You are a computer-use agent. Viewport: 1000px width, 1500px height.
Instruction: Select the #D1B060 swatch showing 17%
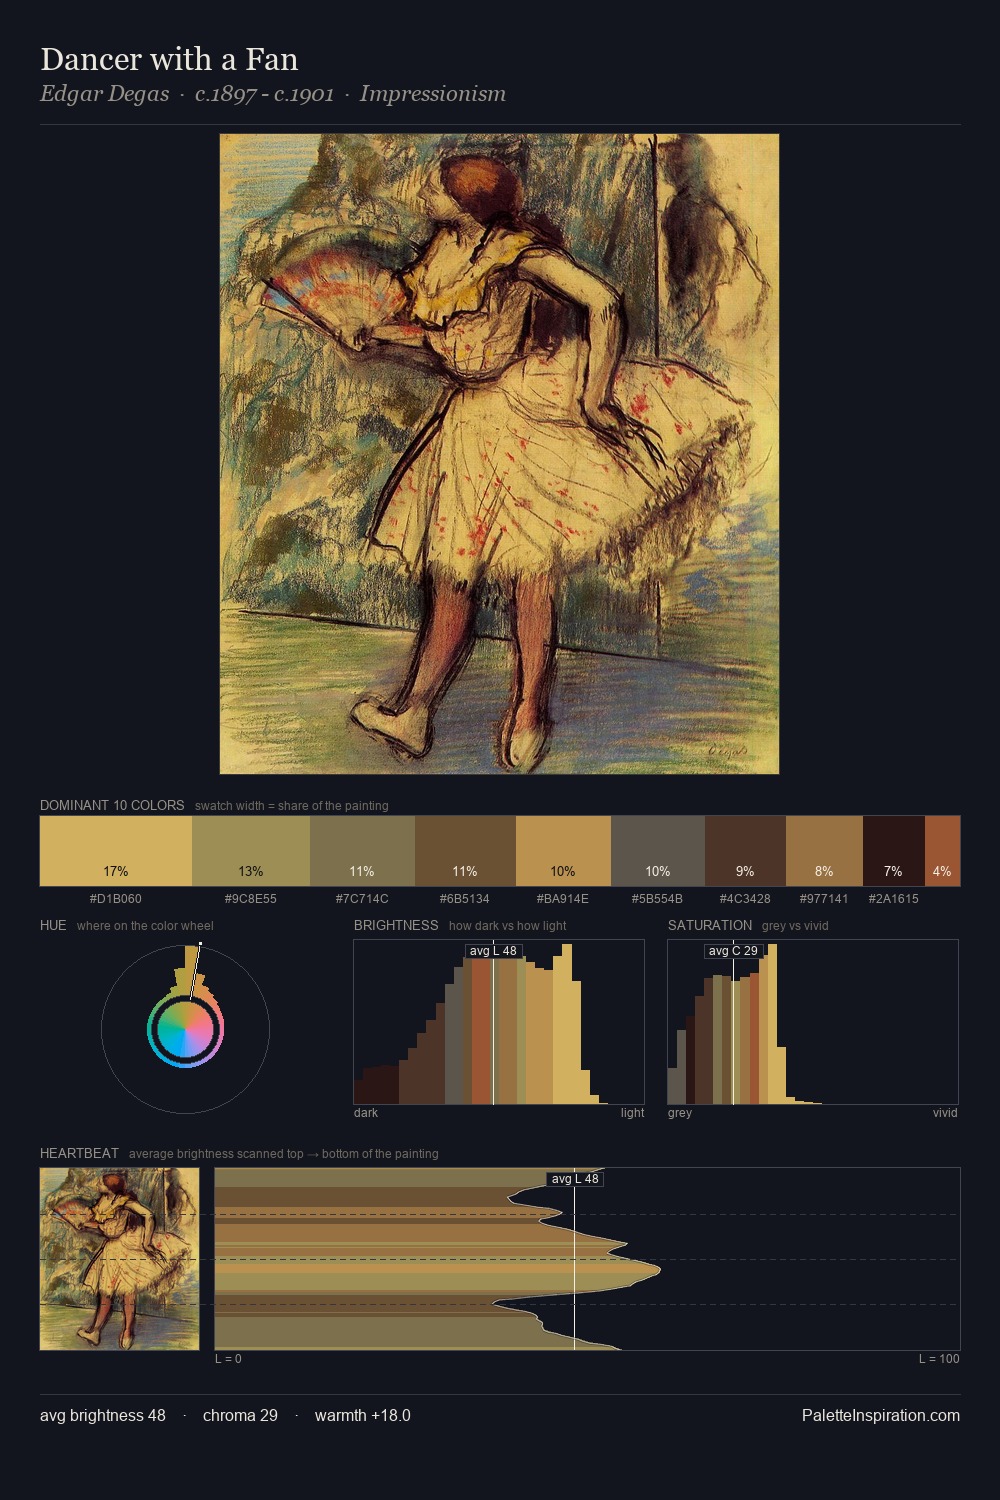click(x=116, y=851)
